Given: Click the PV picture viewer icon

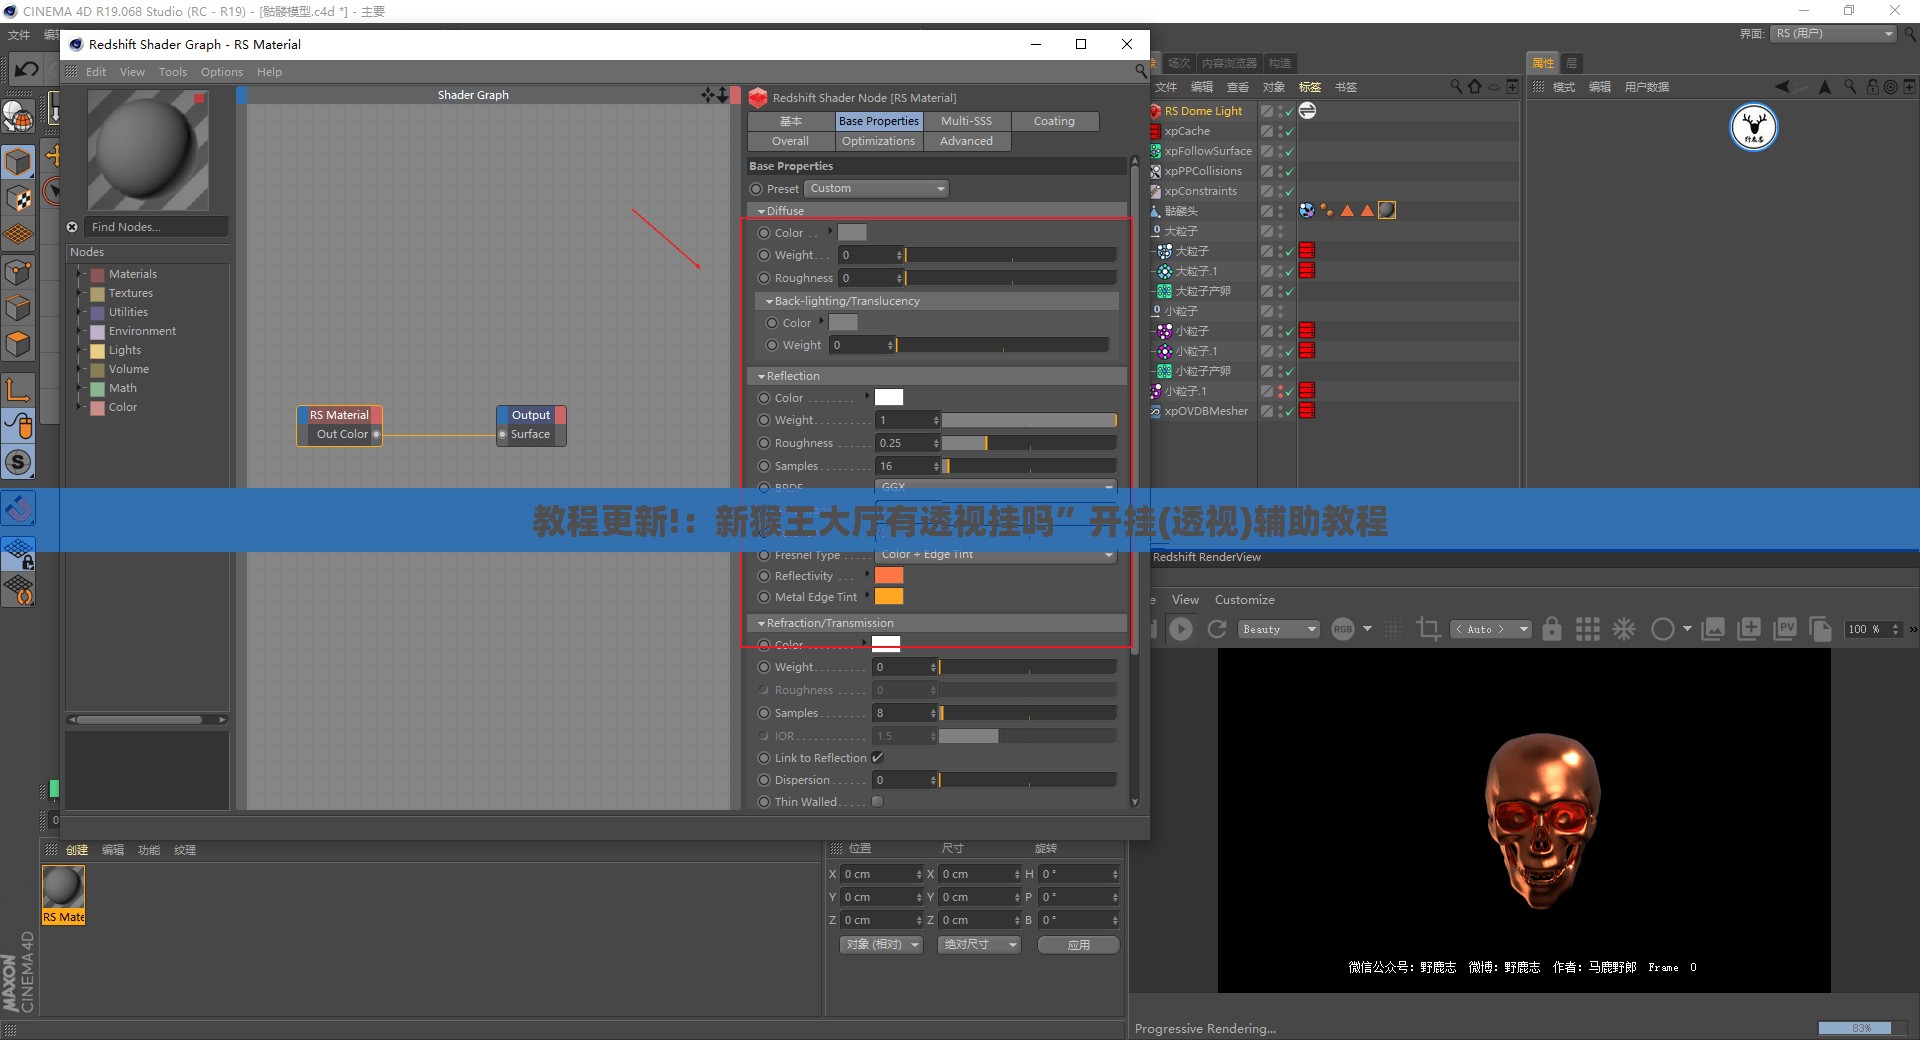Looking at the screenshot, I should click(1785, 629).
